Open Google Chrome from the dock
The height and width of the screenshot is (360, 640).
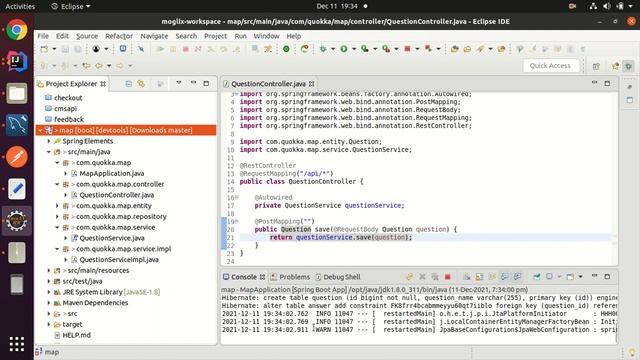(17, 30)
